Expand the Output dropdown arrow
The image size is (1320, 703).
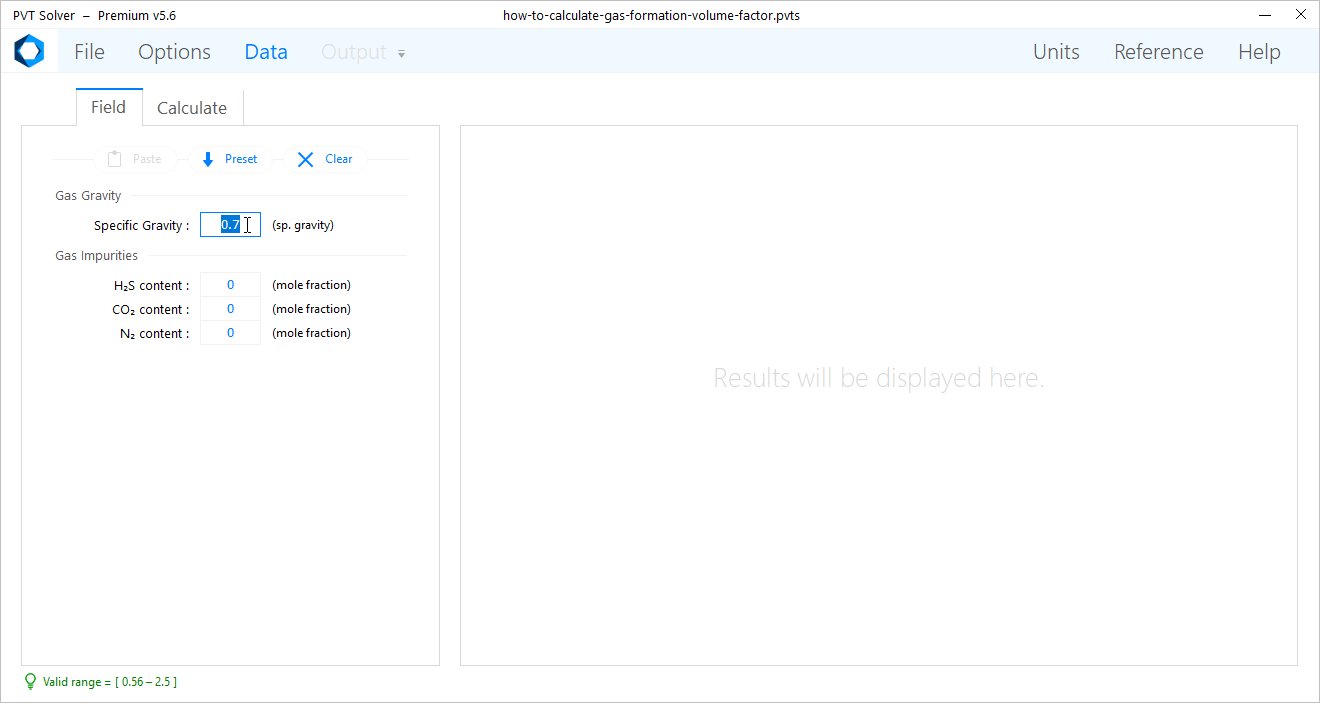(x=401, y=54)
